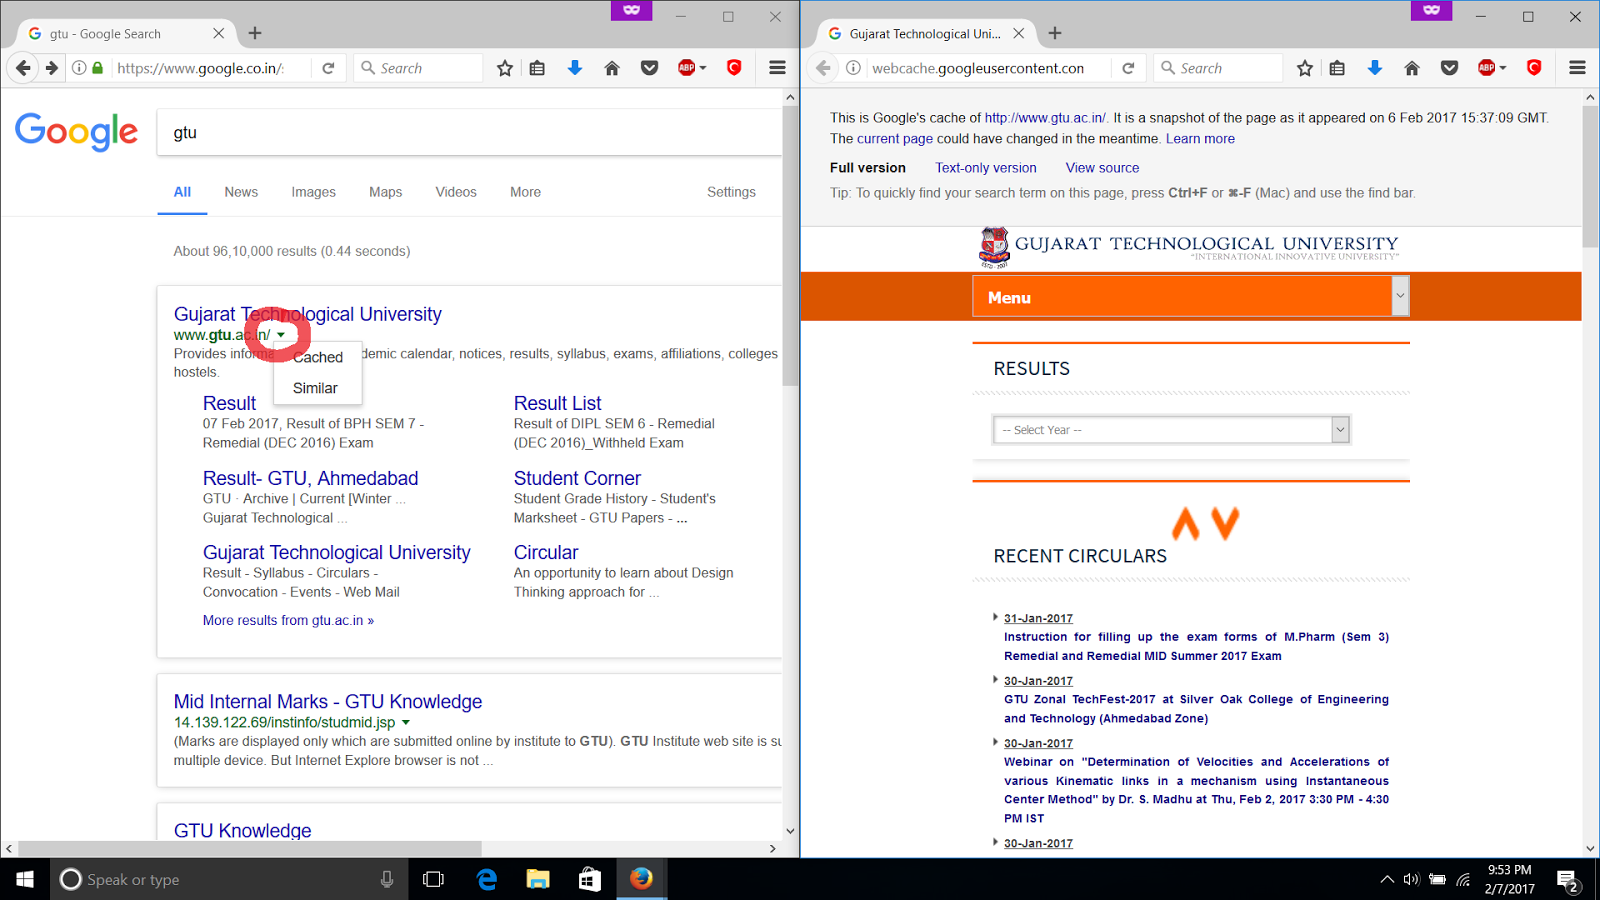1600x900 pixels.
Task: Go to the home page in the webcache window
Action: 1412,68
